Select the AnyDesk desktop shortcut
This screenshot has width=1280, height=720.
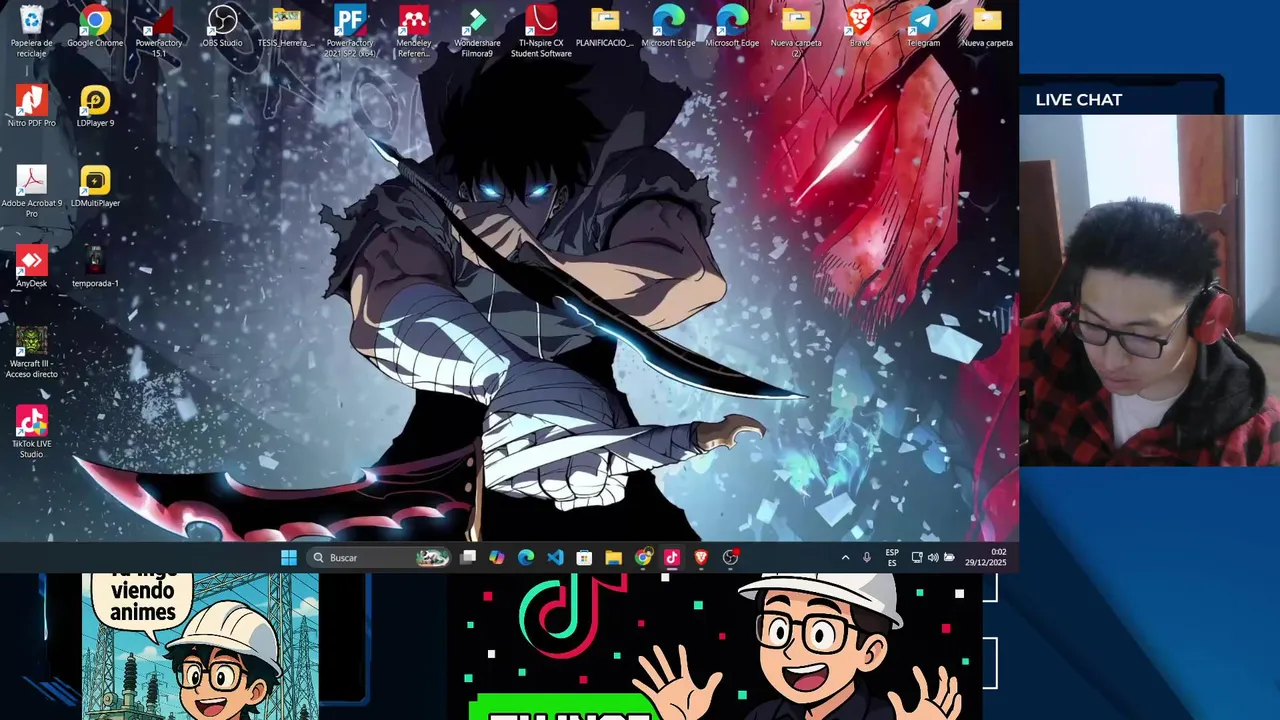point(31,266)
